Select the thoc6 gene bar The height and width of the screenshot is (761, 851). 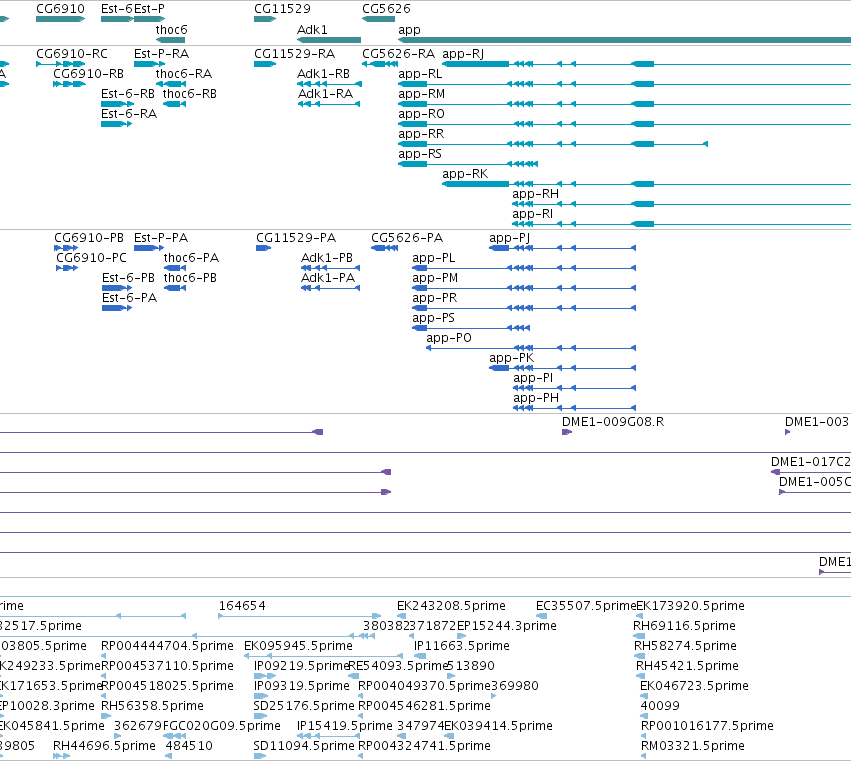tap(170, 40)
